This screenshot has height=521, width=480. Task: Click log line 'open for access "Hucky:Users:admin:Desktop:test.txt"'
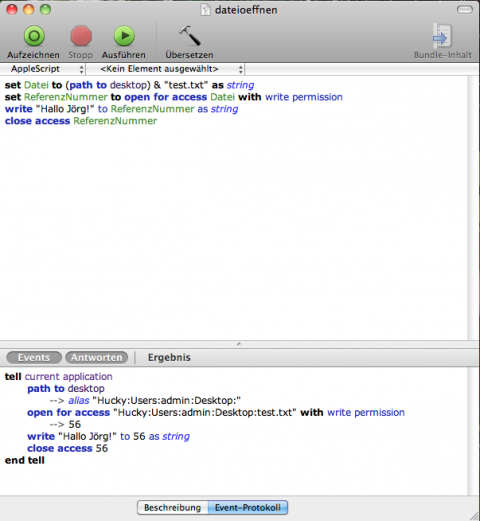point(216,412)
